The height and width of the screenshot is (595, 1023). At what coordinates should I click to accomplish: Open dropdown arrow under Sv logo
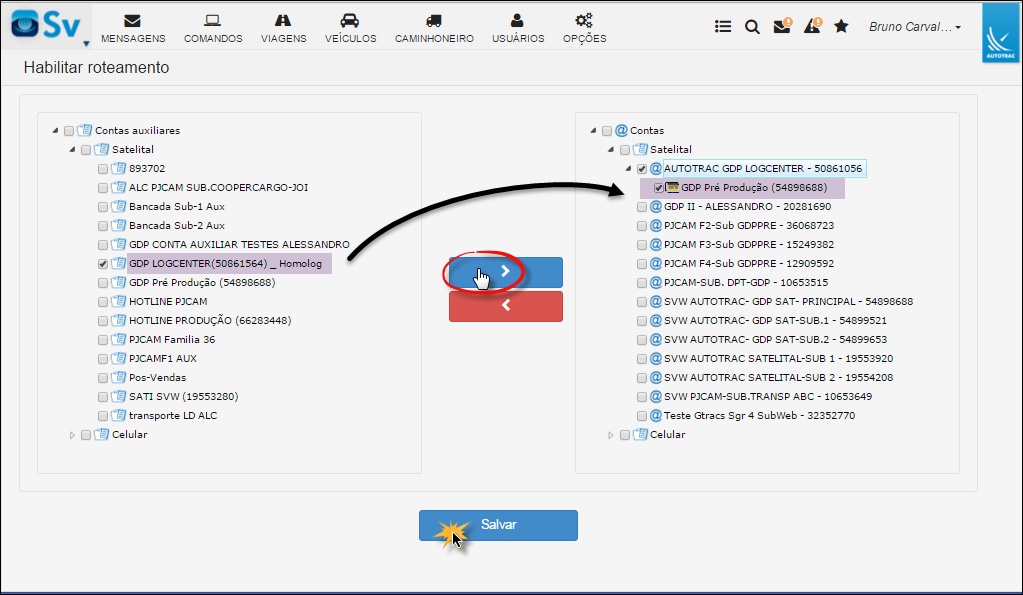click(85, 44)
